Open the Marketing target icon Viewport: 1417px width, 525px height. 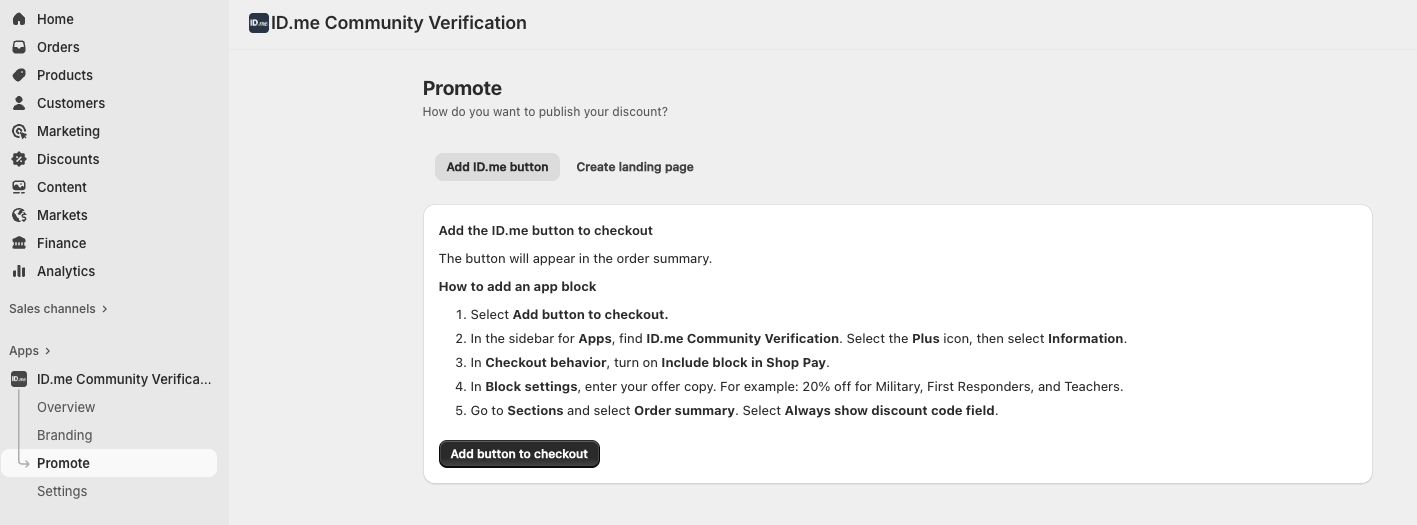coord(19,131)
